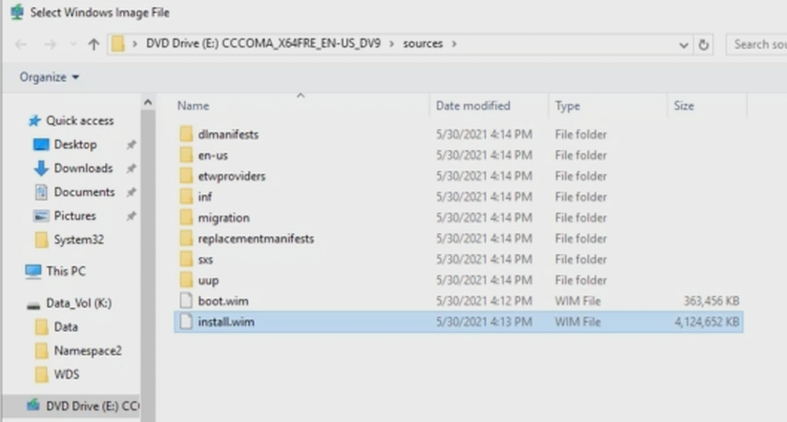Image resolution: width=787 pixels, height=422 pixels.
Task: Click the Downloads icon in Quick access
Action: tap(41, 168)
